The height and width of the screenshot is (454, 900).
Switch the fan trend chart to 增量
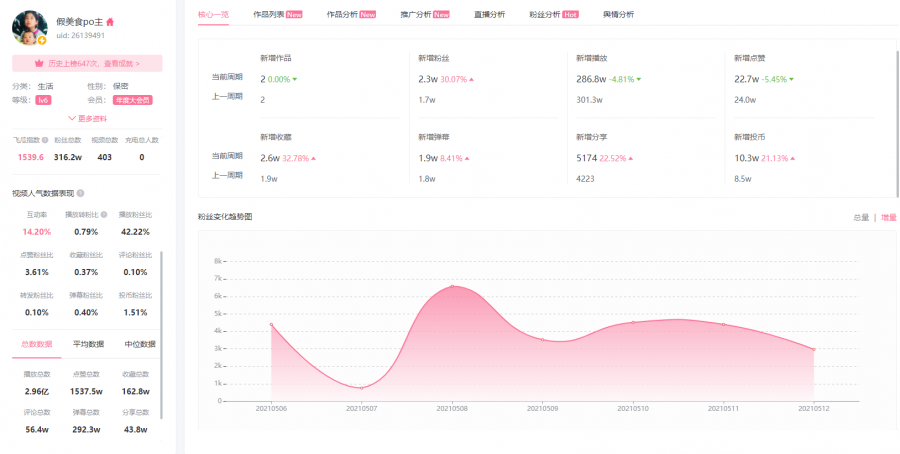(889, 218)
